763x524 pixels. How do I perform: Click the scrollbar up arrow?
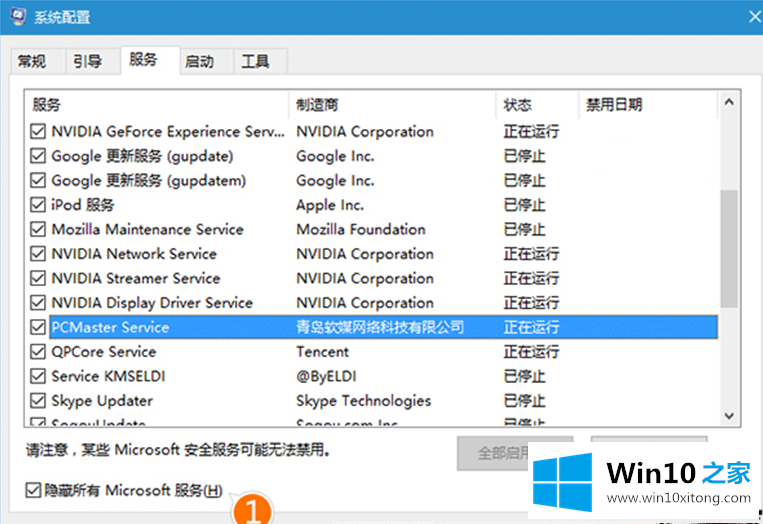(x=729, y=102)
